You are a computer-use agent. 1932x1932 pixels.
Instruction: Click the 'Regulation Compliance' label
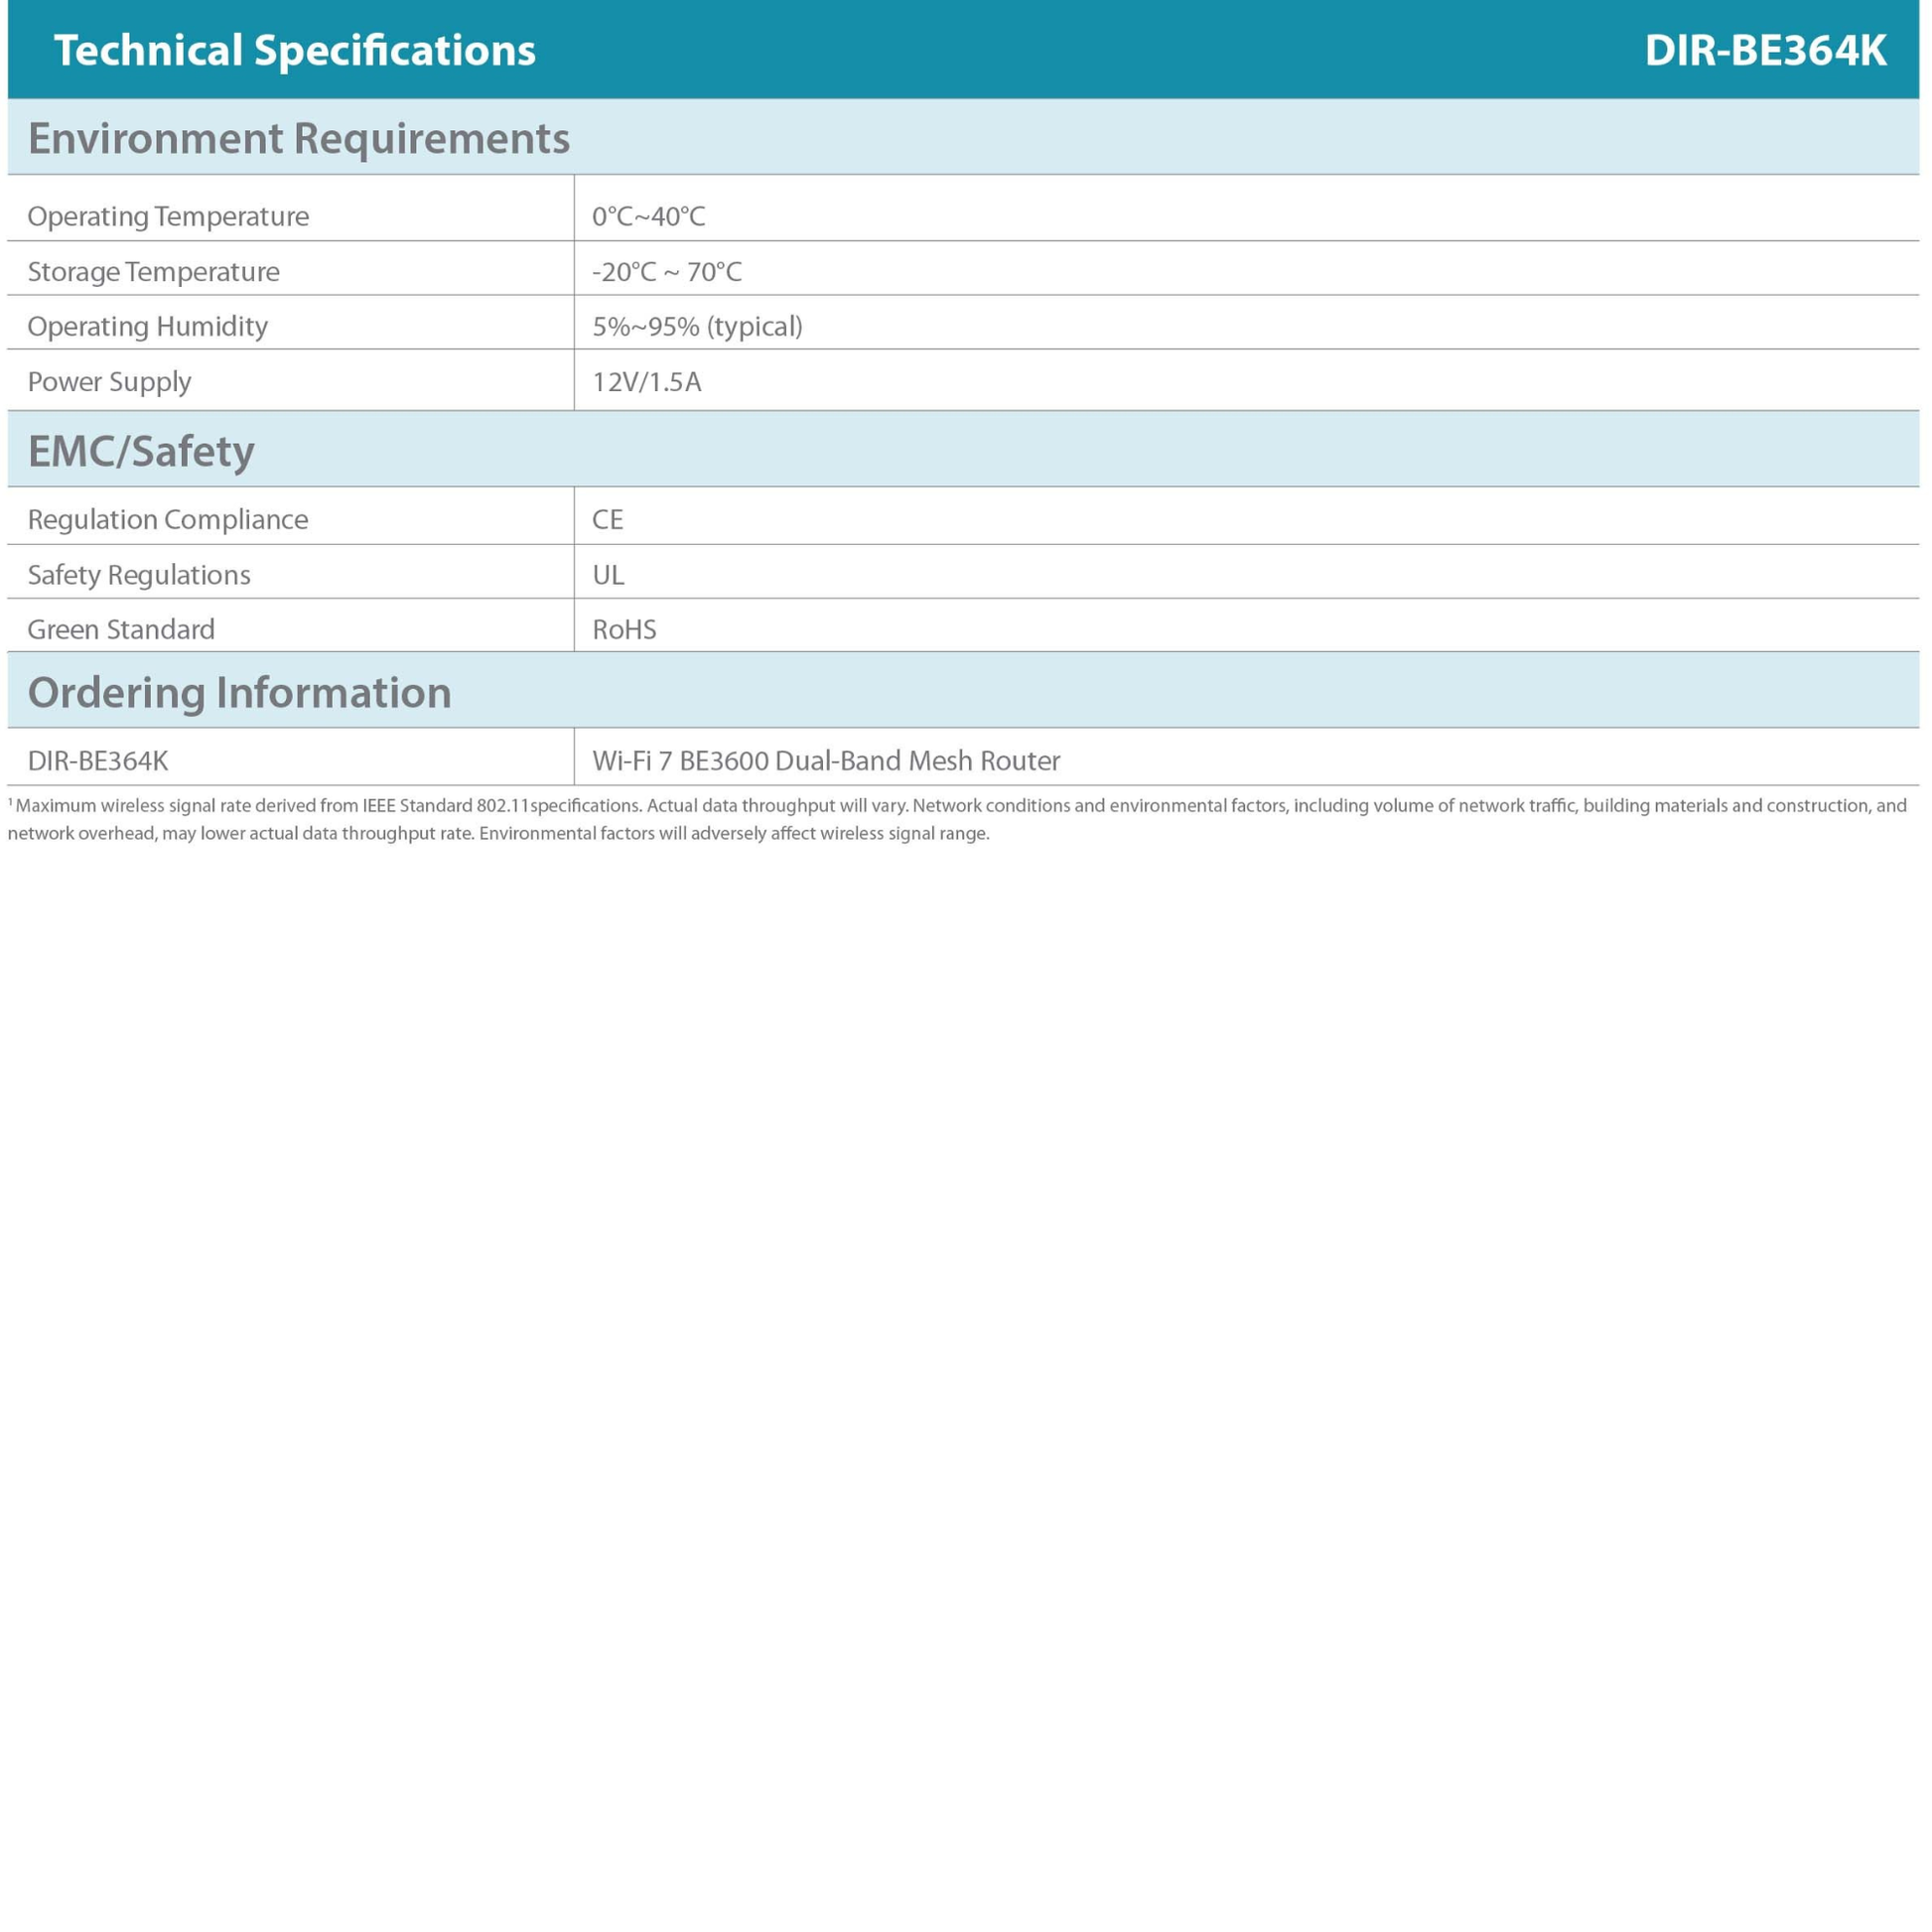[x=168, y=519]
